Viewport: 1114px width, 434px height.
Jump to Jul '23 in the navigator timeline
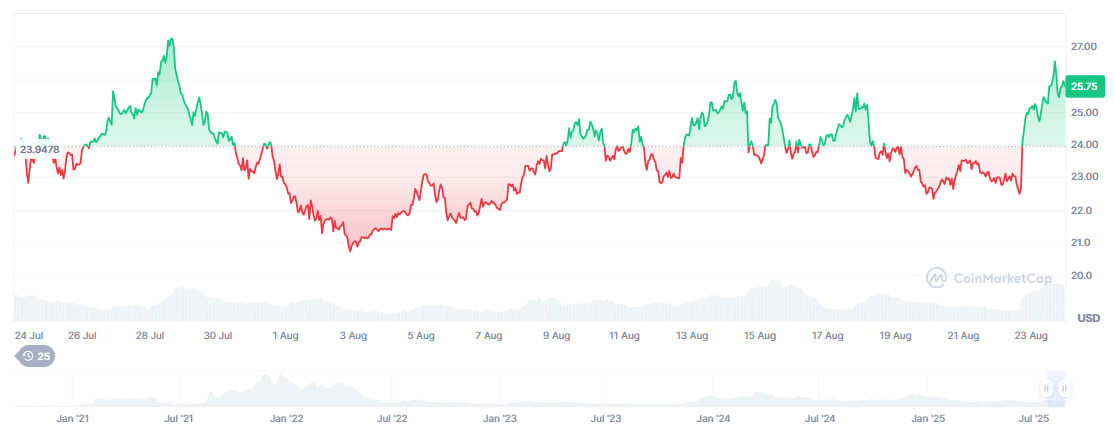click(607, 420)
